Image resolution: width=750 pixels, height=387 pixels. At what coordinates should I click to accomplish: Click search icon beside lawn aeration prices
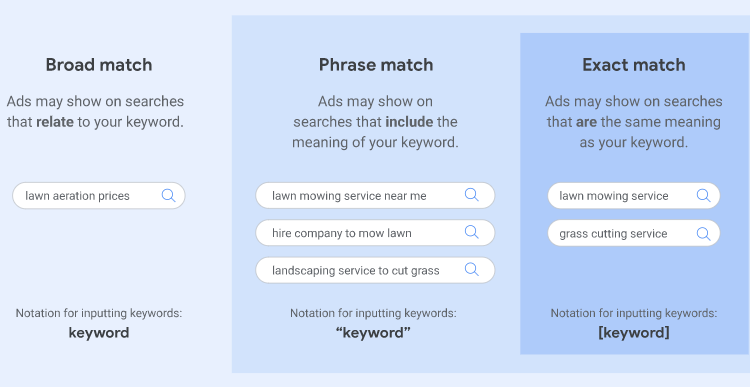(168, 195)
